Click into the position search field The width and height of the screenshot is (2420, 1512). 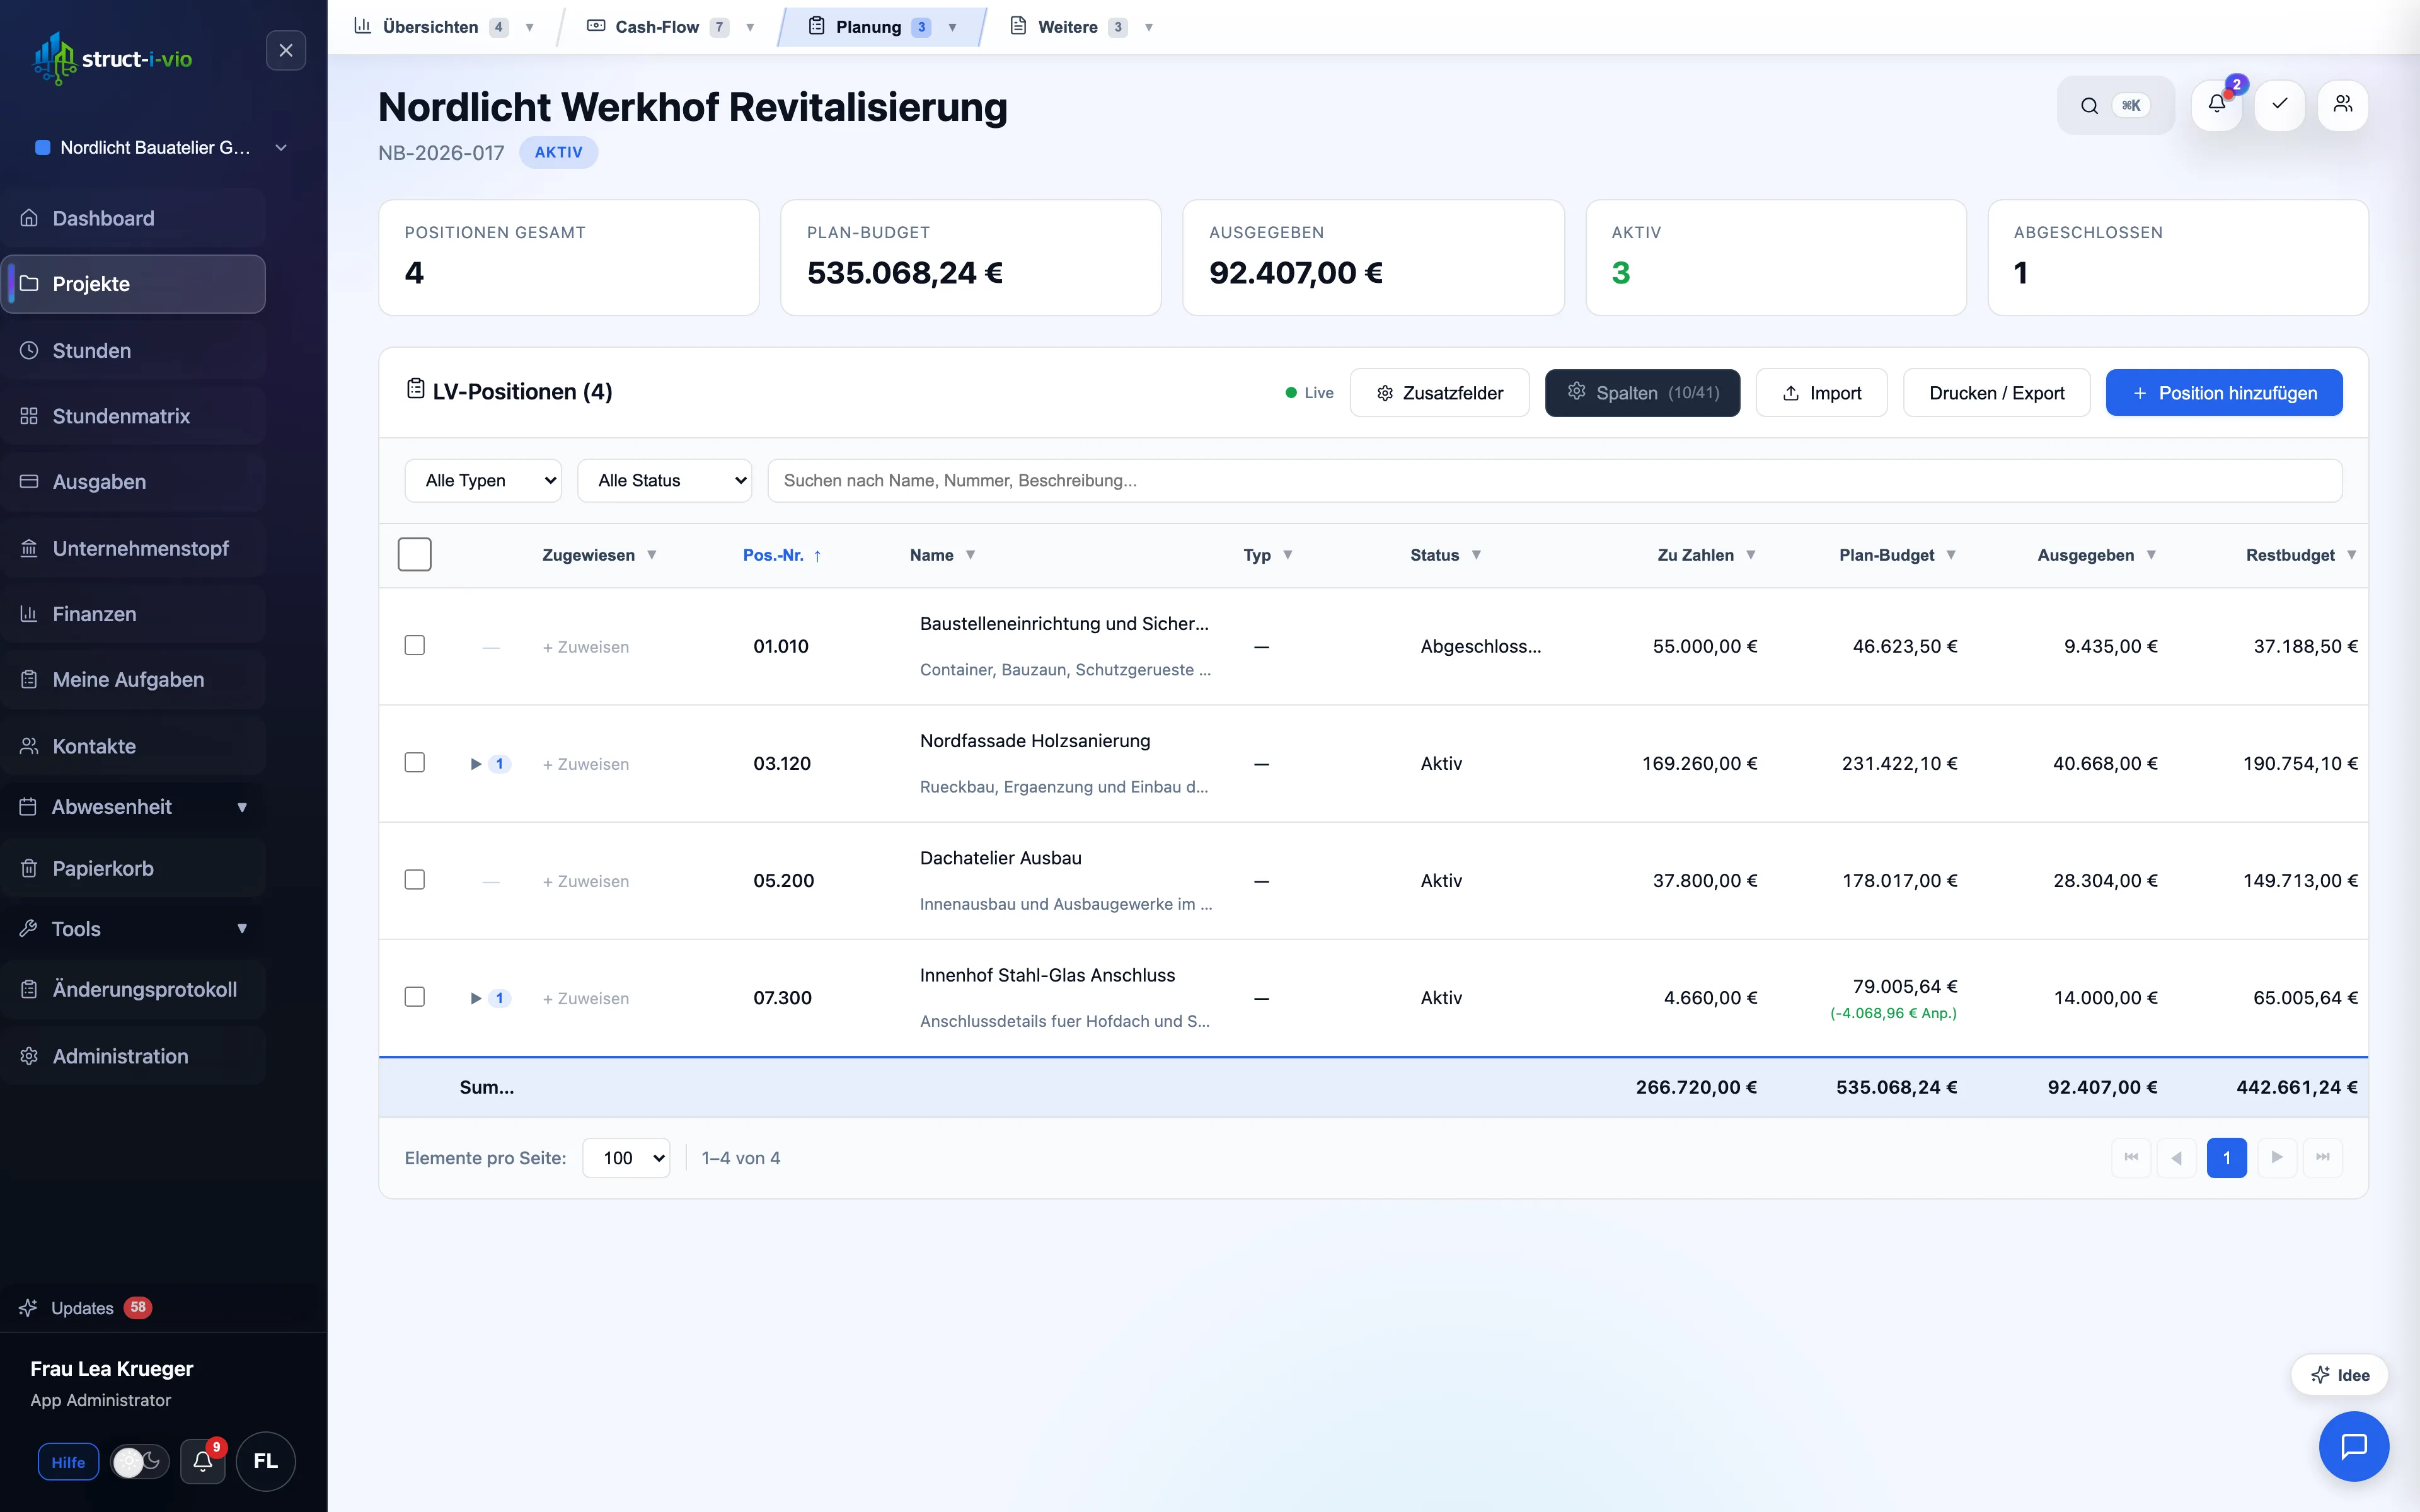coord(1554,480)
